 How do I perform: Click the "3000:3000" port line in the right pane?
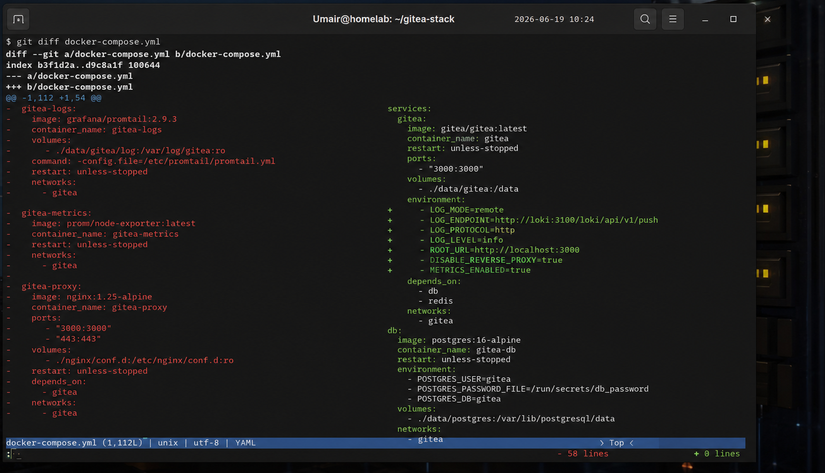tap(456, 169)
